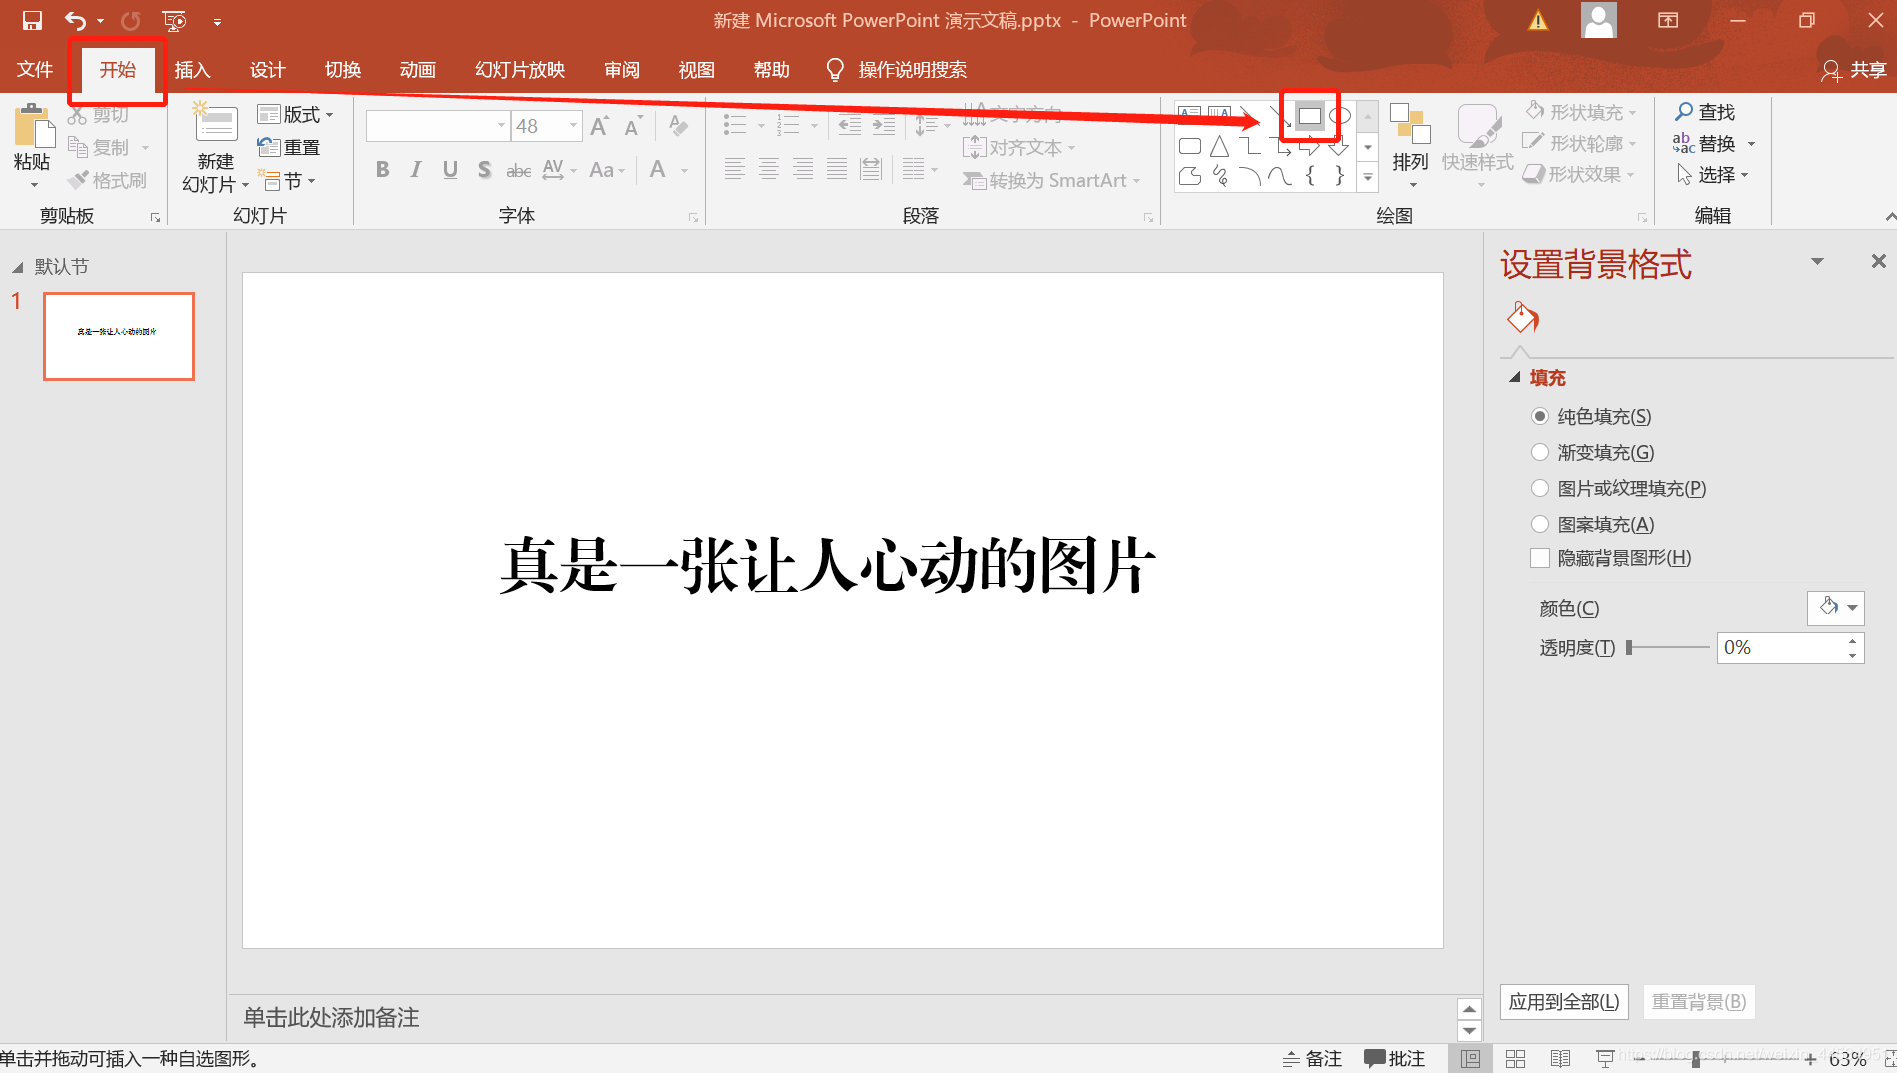Select the down arrow shape in gallery
Screen dimensions: 1897x1073
point(1340,147)
